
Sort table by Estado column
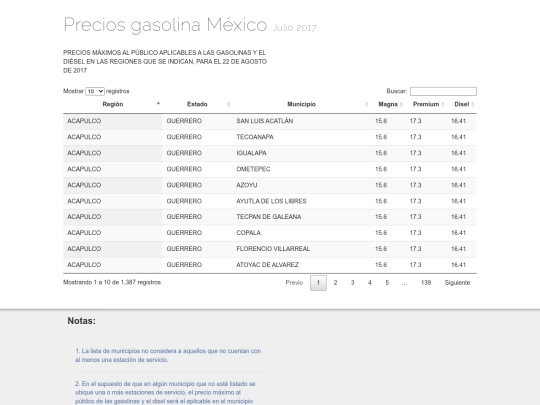pos(197,104)
